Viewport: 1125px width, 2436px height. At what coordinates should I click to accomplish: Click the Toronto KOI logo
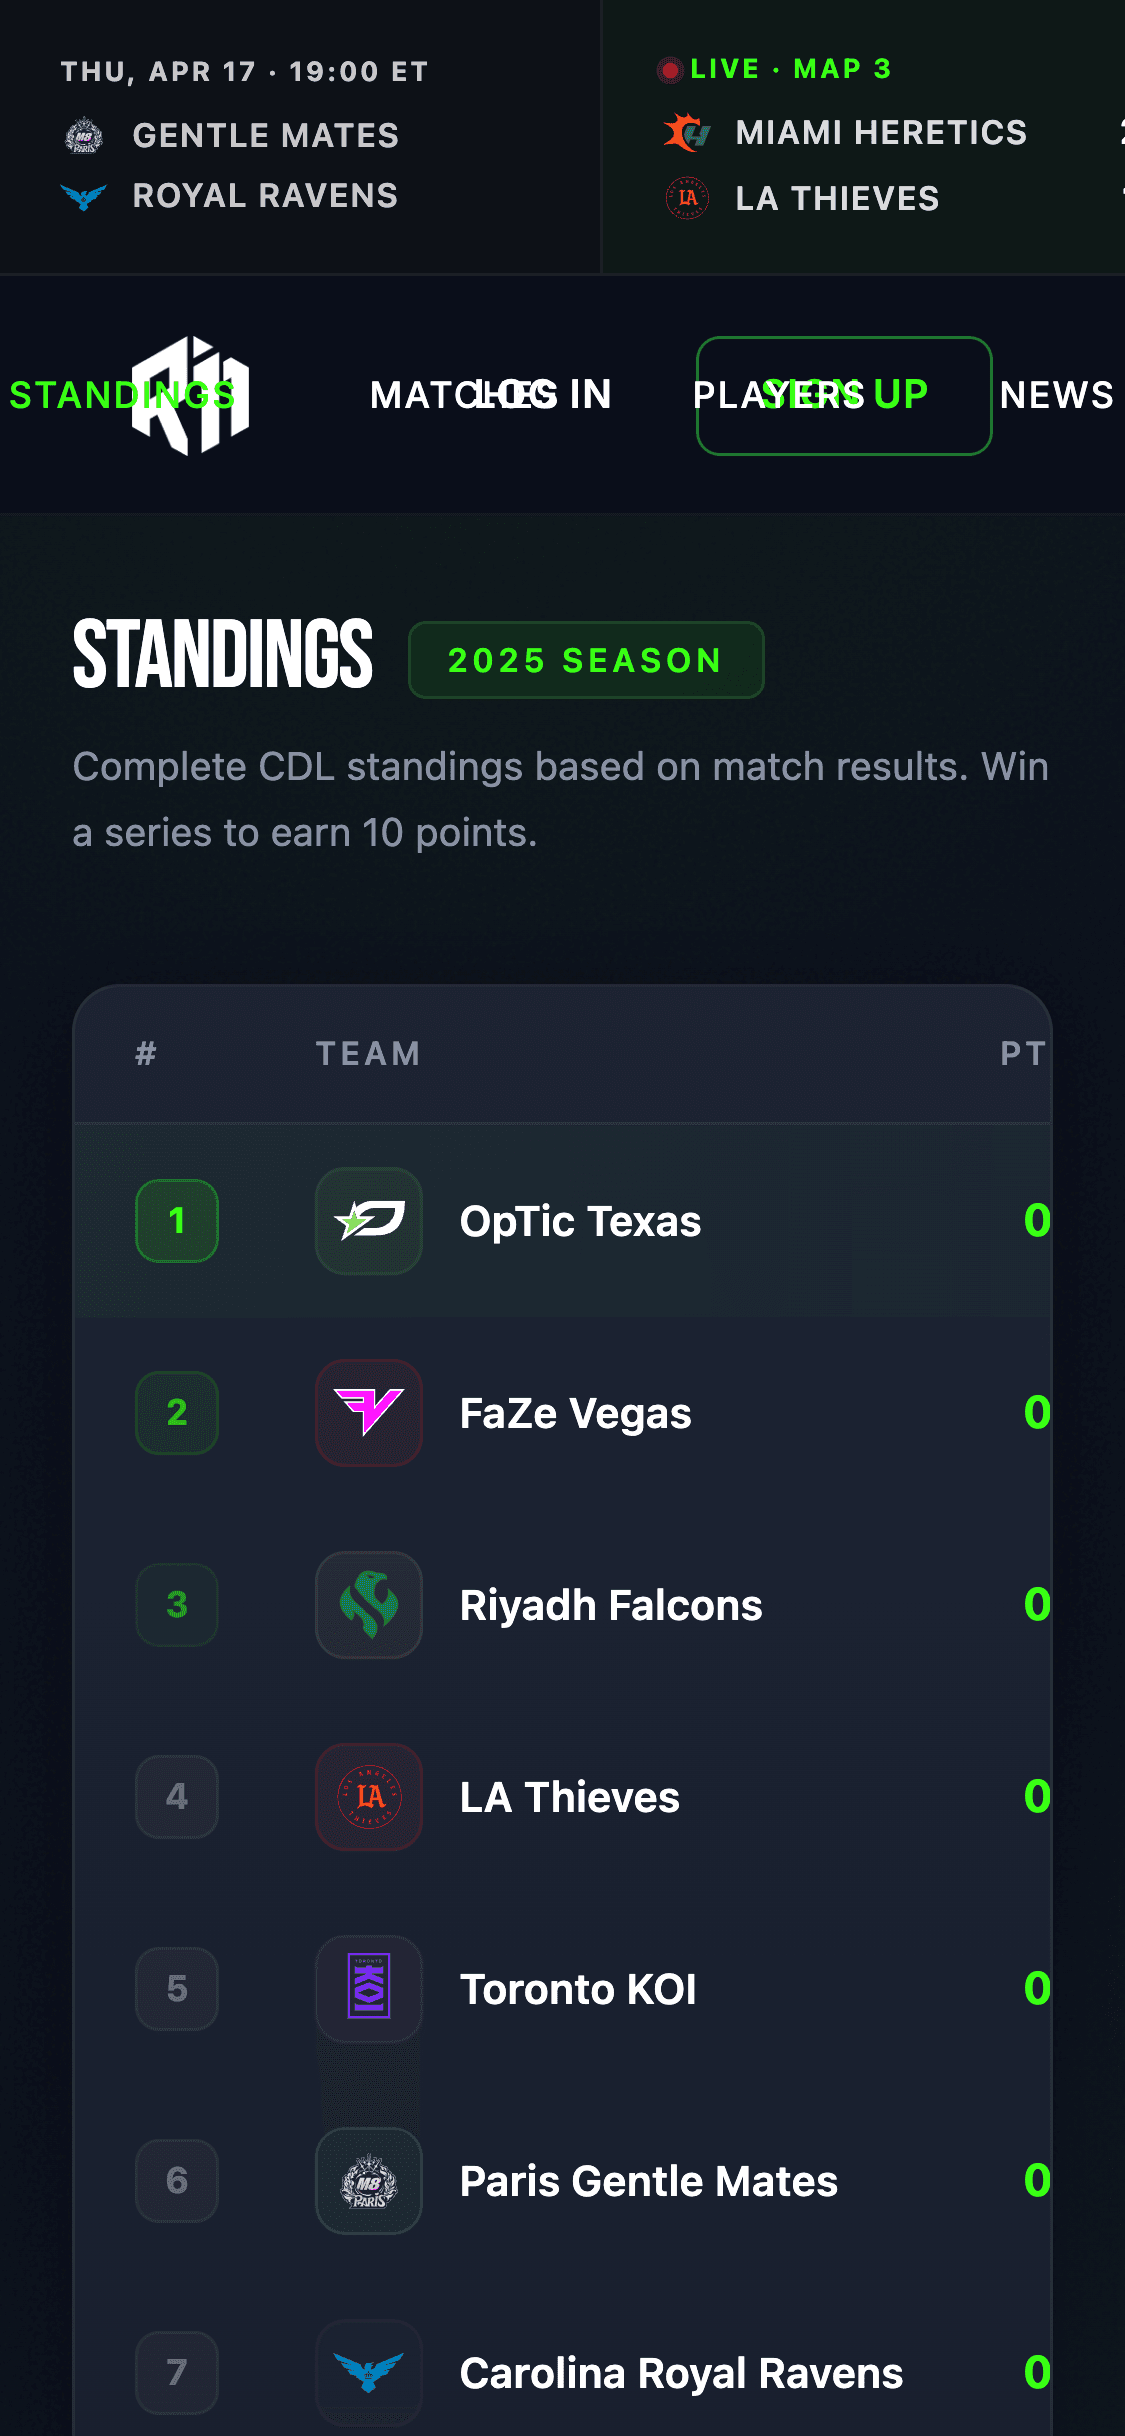(369, 1989)
